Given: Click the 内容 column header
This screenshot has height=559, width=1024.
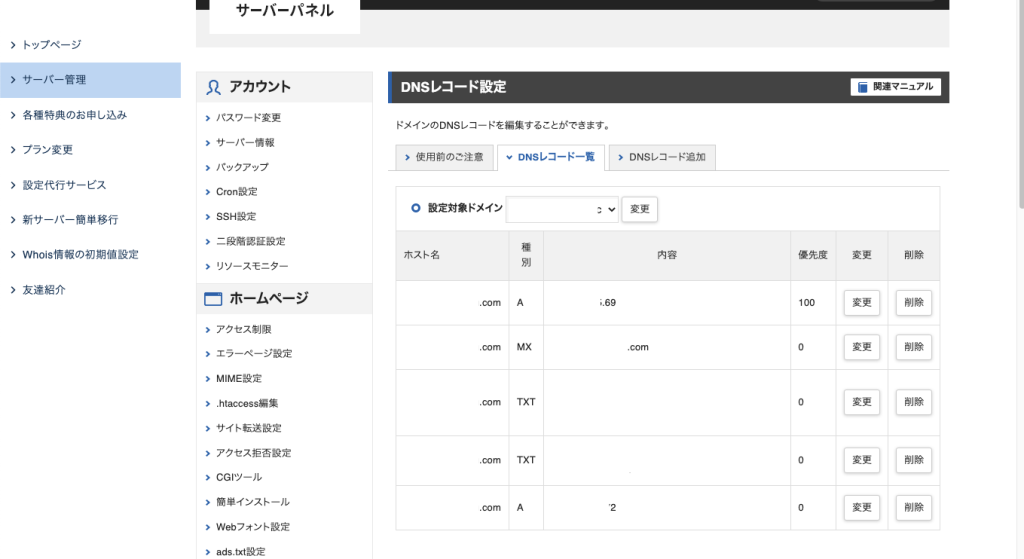Looking at the screenshot, I should (667, 255).
